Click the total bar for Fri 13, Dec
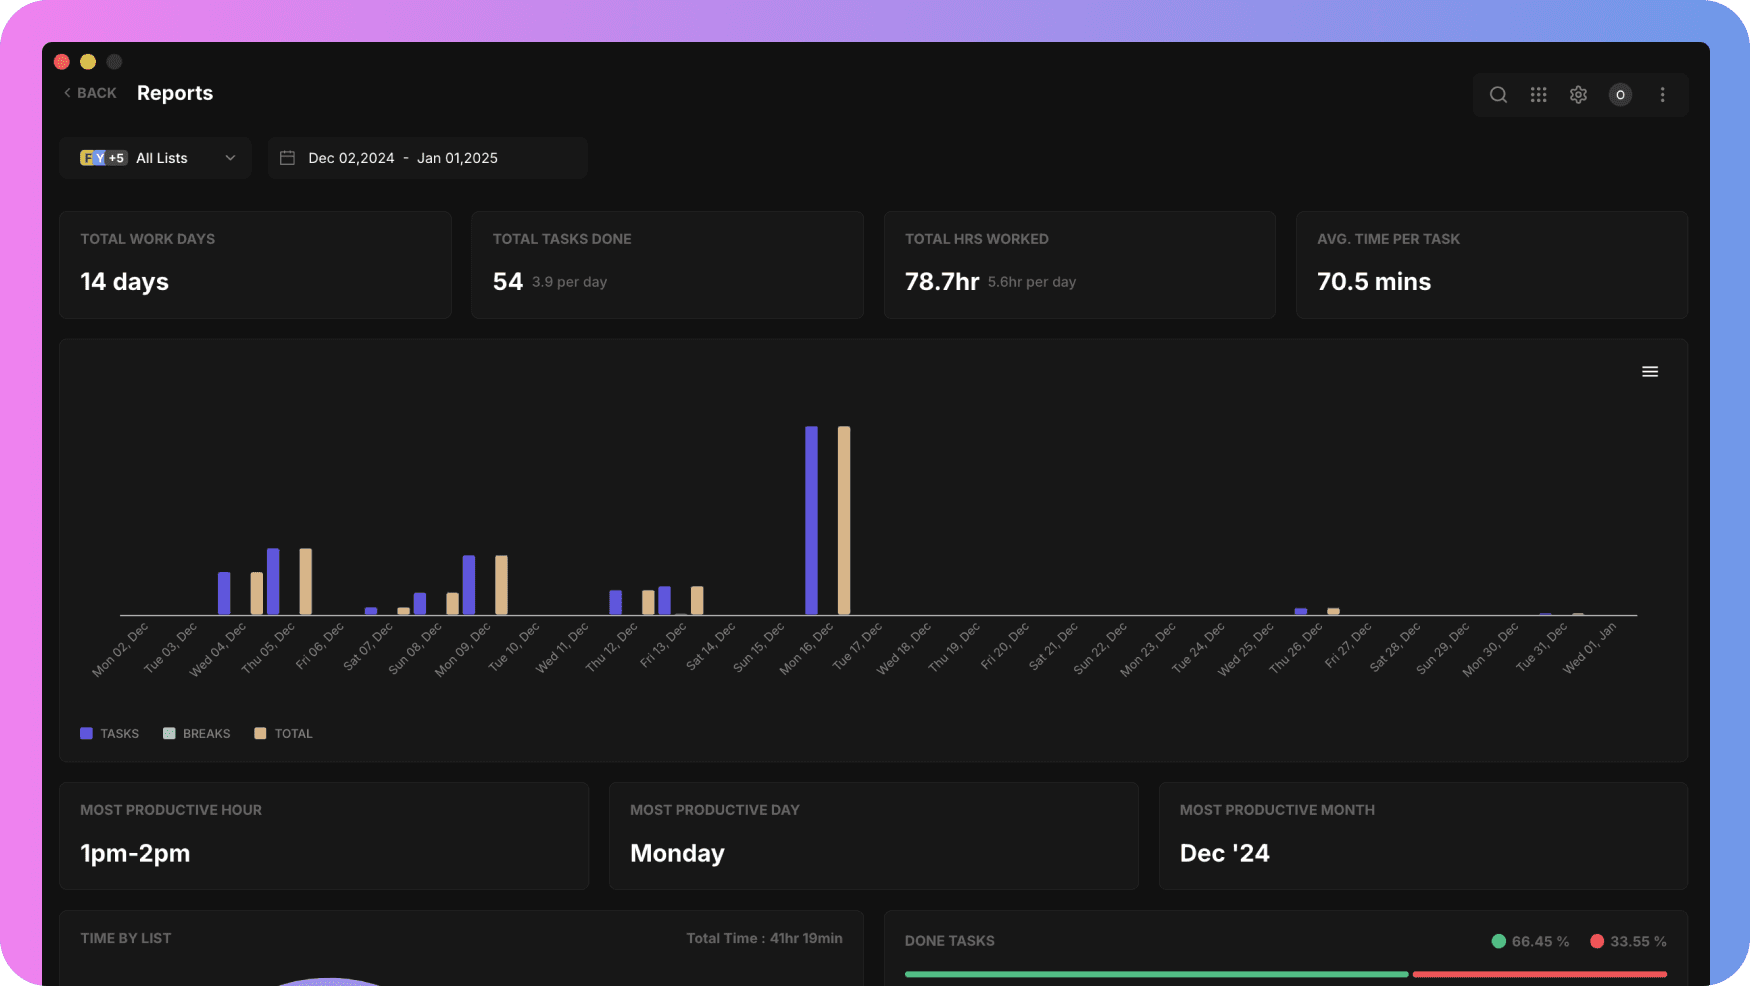This screenshot has height=986, width=1750. coord(697,601)
